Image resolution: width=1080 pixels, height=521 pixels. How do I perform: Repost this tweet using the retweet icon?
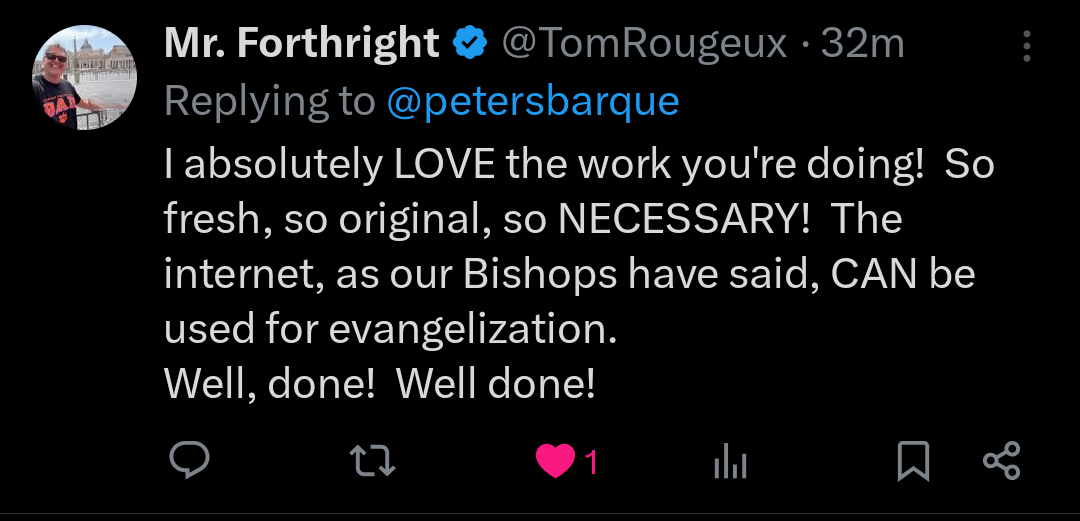[x=372, y=461]
